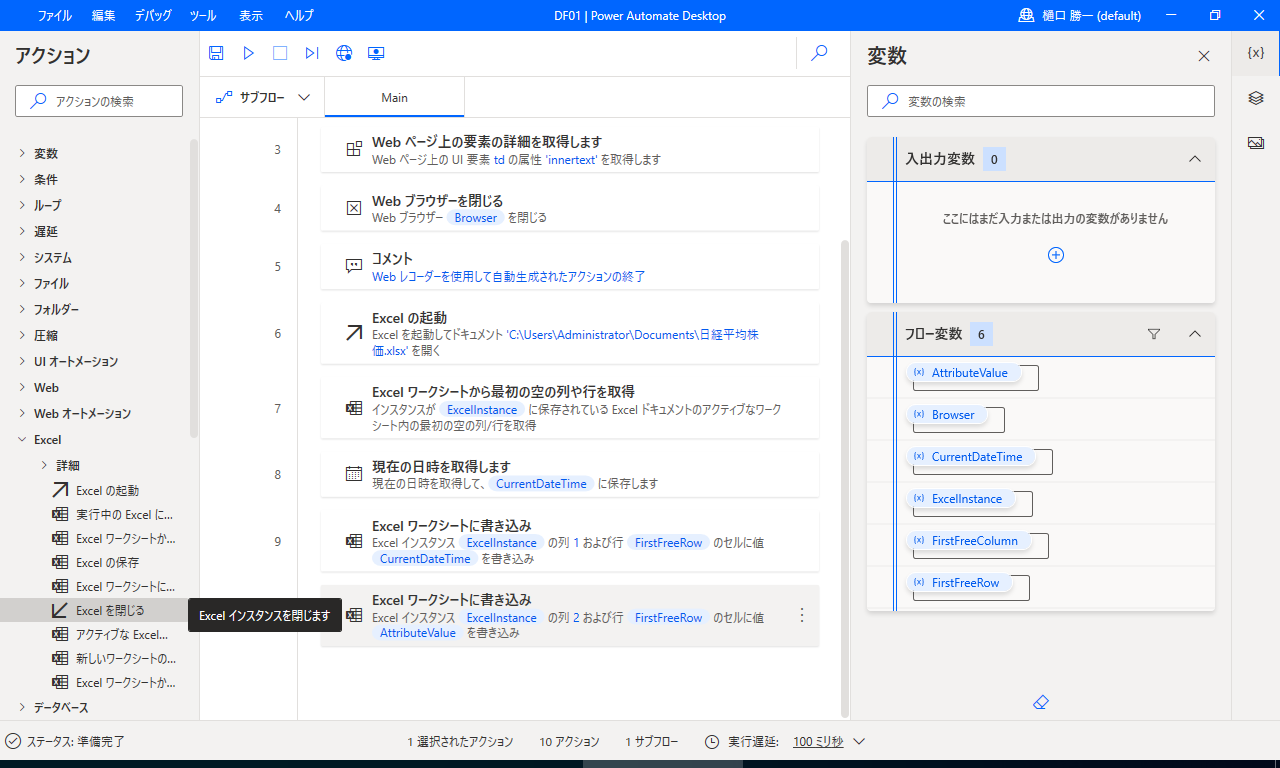This screenshot has width=1280, height=768.
Task: Save the flow with the floppy disk icon
Action: [216, 53]
